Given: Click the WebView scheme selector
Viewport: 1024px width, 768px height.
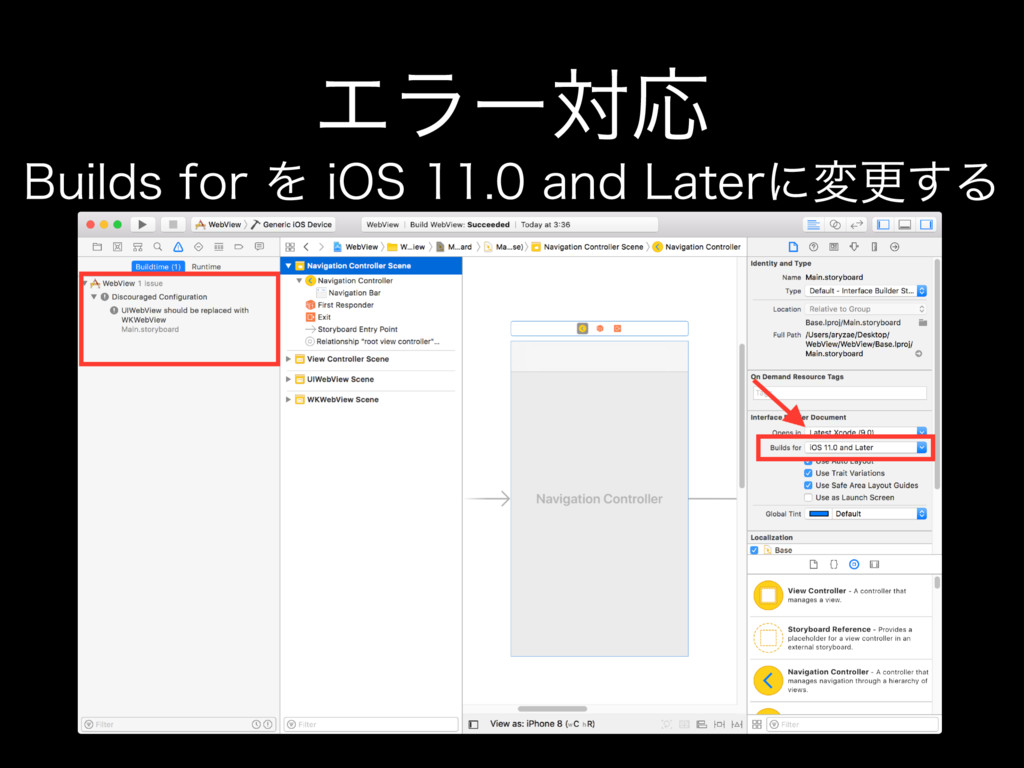Looking at the screenshot, I should pyautogui.click(x=219, y=225).
